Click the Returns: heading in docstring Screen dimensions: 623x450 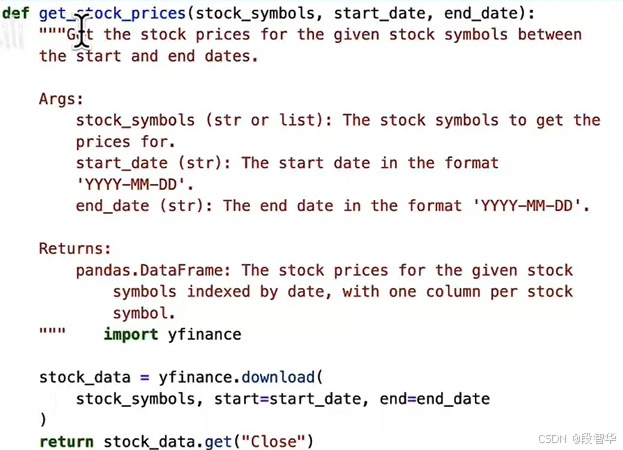(x=75, y=249)
